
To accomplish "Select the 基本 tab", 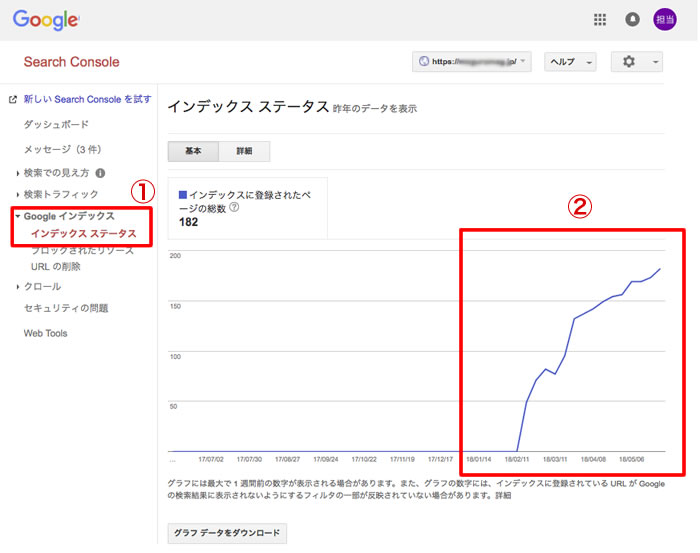I will click(193, 151).
